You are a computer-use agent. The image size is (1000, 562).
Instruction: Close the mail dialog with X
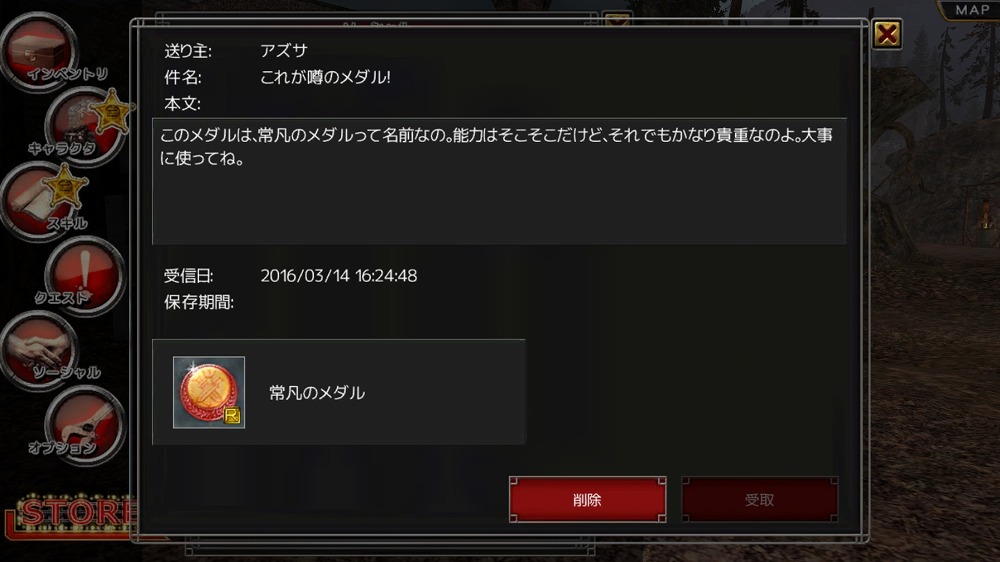(887, 34)
